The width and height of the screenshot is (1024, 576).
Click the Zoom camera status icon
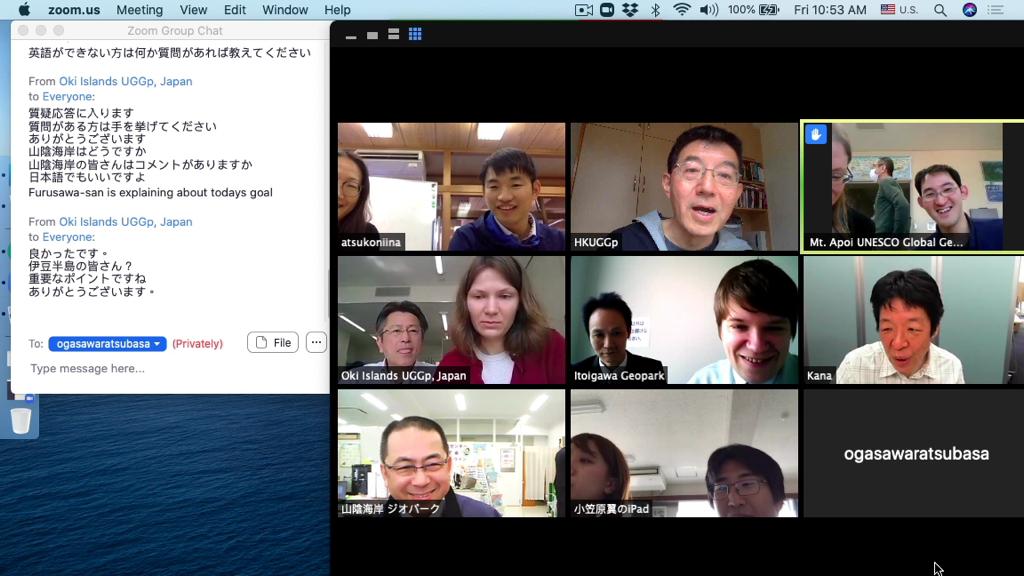(x=607, y=10)
